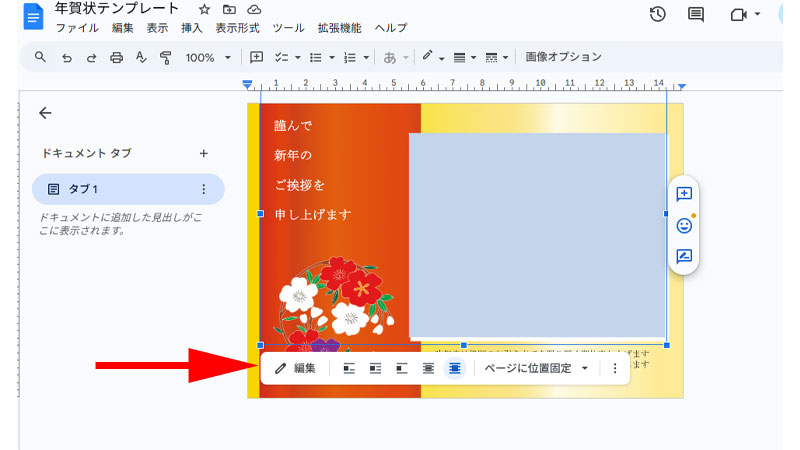Select the blue placeholder image
Viewport: 800px width, 450px height.
pyautogui.click(x=537, y=235)
